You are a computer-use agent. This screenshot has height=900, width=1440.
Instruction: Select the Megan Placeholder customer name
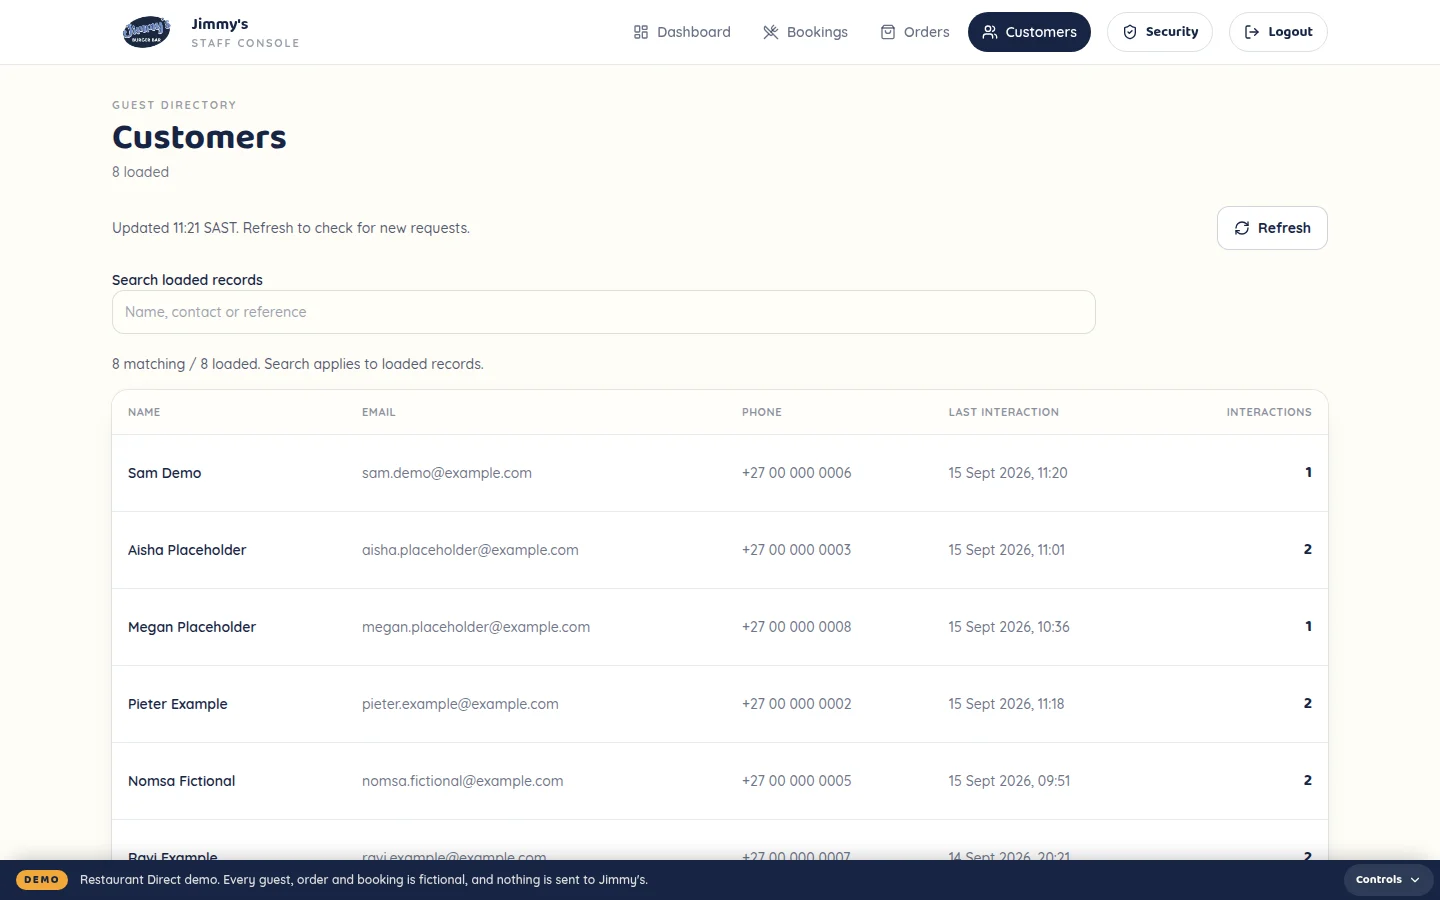coord(192,627)
